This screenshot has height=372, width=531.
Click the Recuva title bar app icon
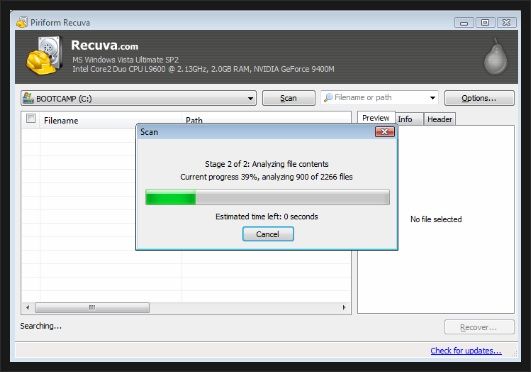click(x=22, y=22)
